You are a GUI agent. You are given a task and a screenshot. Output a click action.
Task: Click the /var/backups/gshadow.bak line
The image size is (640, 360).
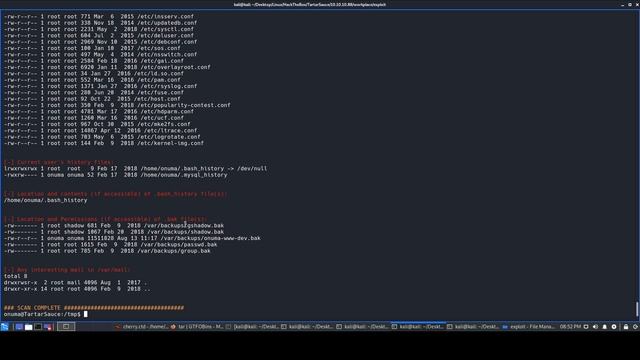coord(114,225)
